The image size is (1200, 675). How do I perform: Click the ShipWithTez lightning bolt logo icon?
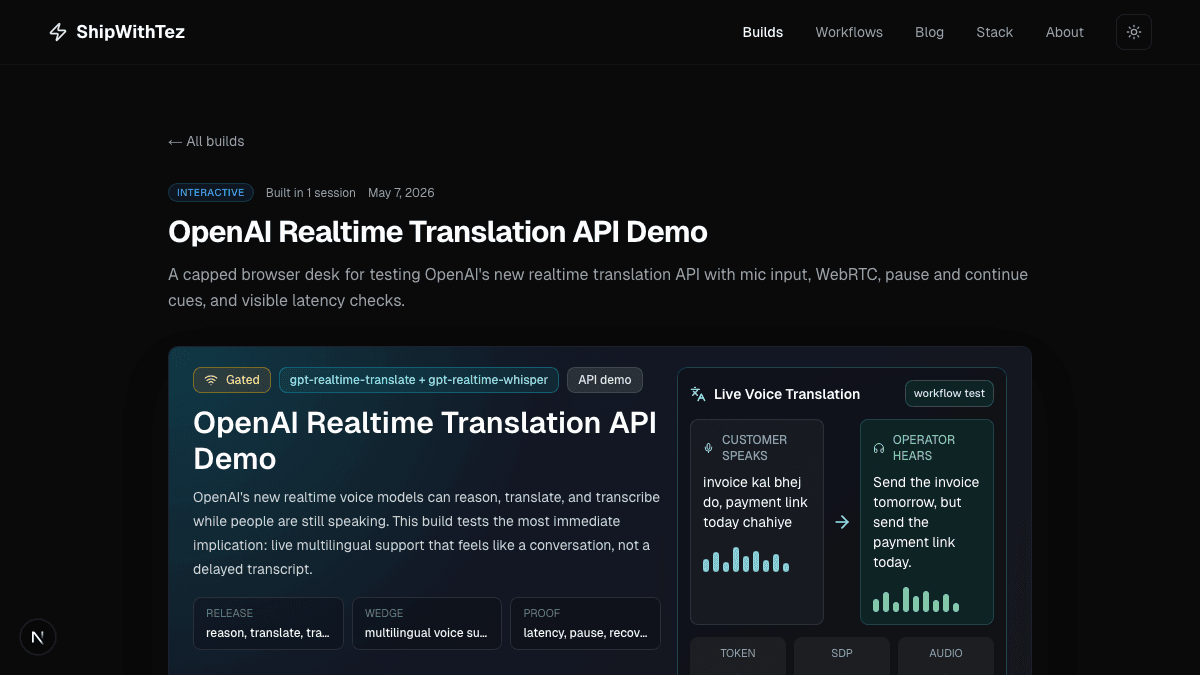58,32
